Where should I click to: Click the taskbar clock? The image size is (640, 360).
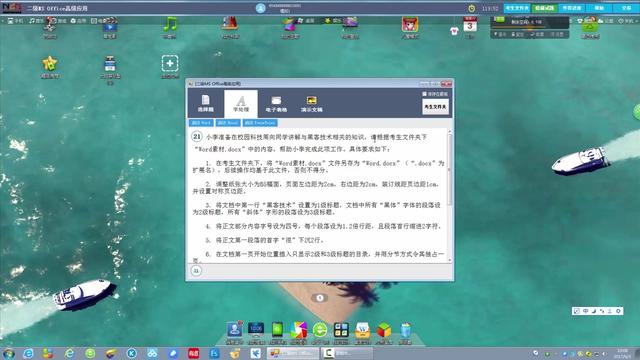coord(622,353)
